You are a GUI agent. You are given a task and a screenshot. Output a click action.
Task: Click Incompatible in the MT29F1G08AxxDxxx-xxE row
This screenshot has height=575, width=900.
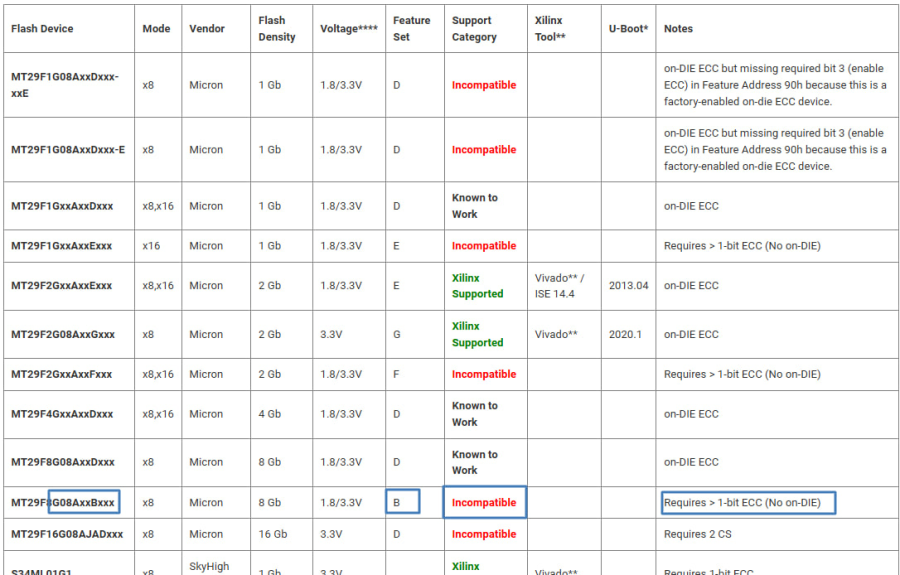click(484, 85)
